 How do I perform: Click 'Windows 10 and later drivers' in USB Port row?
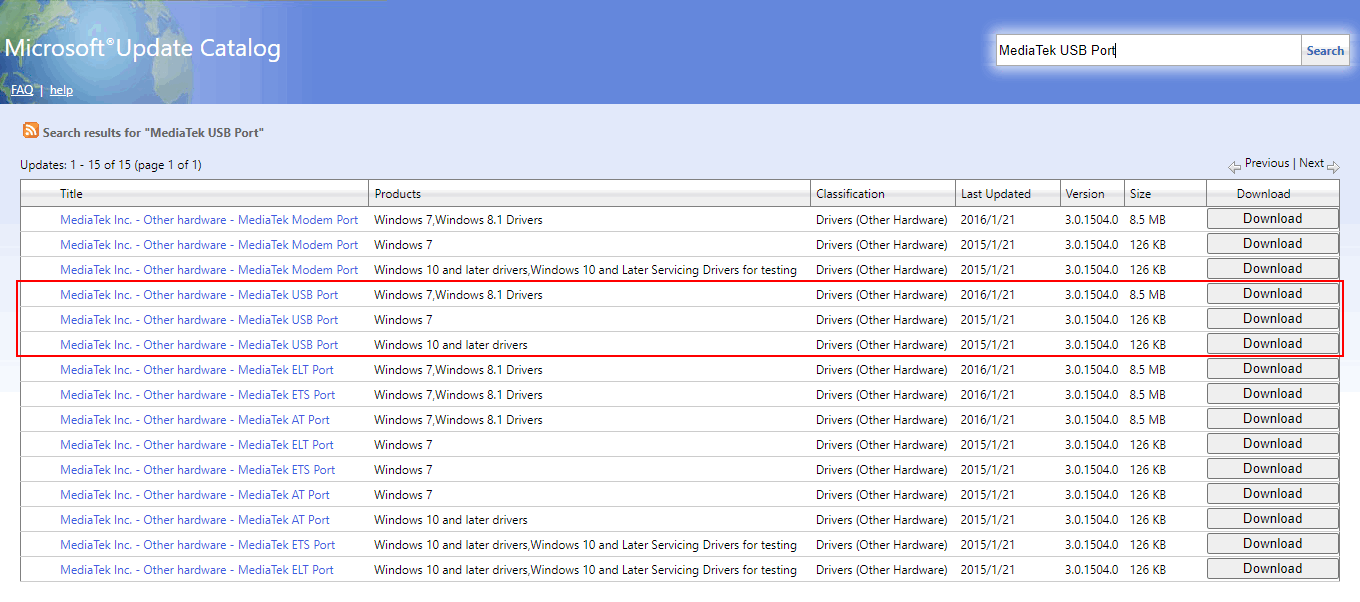451,345
